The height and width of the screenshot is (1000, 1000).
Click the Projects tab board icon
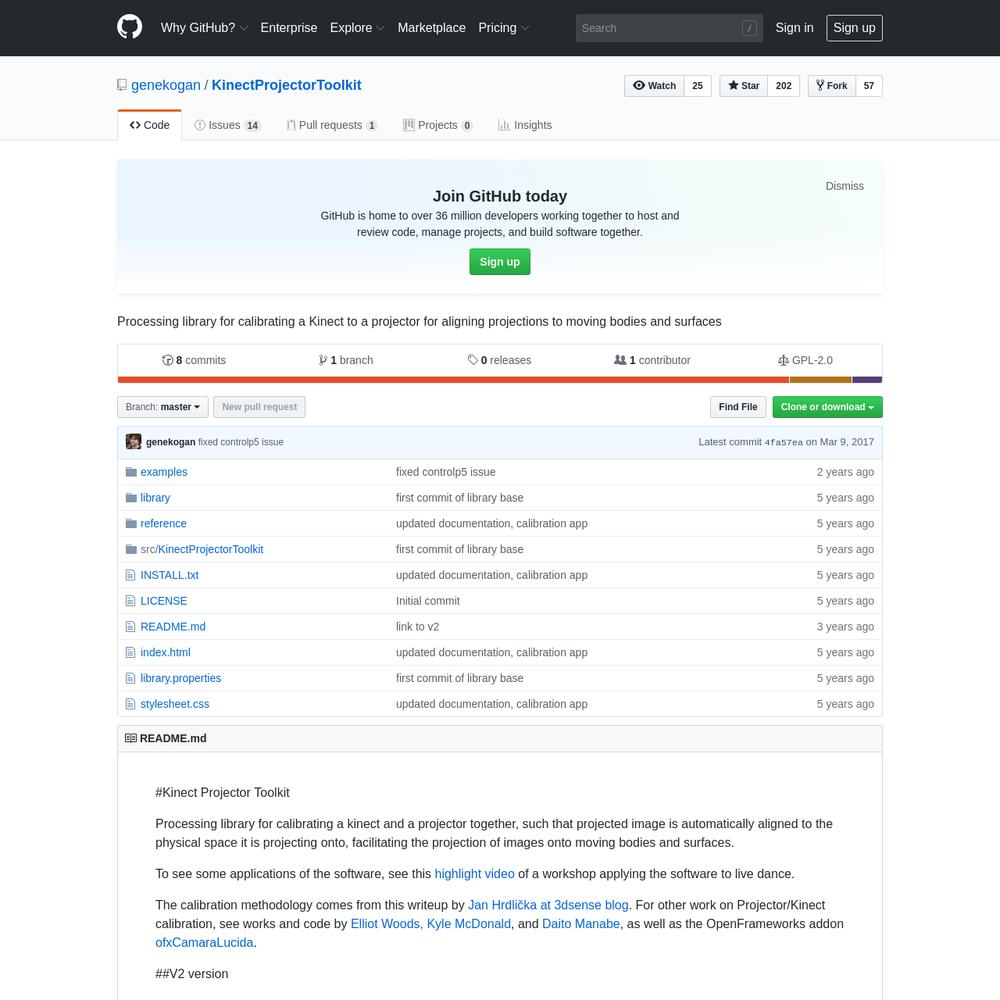coord(409,125)
